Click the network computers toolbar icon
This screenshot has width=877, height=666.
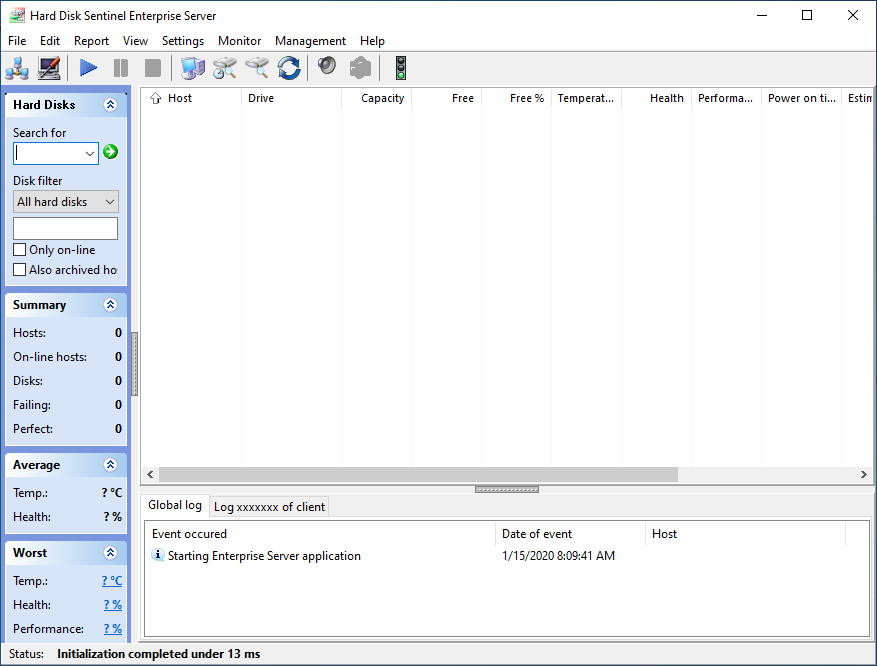[17, 68]
